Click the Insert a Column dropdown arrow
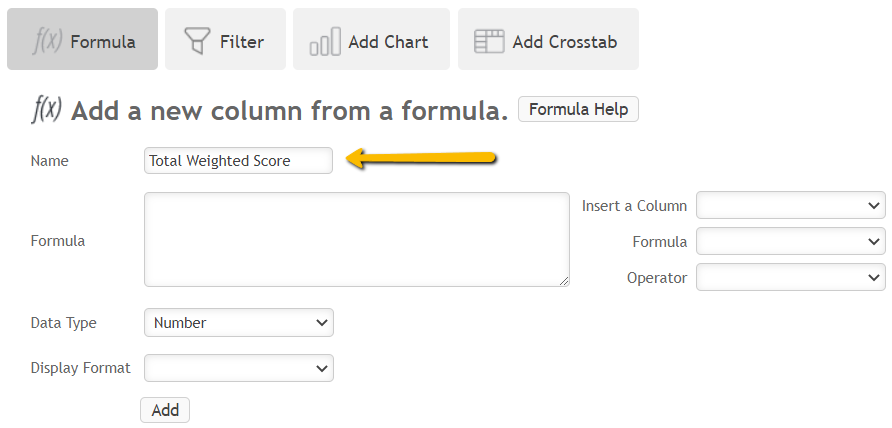892x428 pixels. click(x=874, y=205)
